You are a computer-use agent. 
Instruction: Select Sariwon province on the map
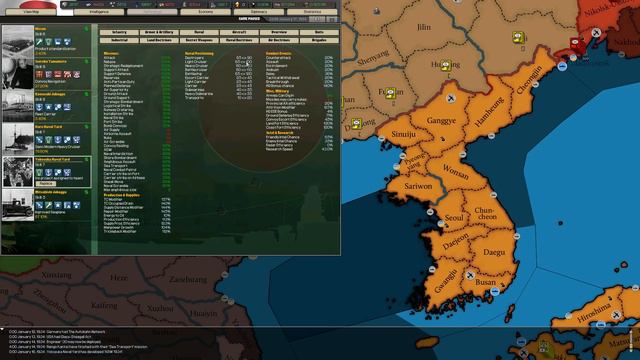click(x=418, y=186)
